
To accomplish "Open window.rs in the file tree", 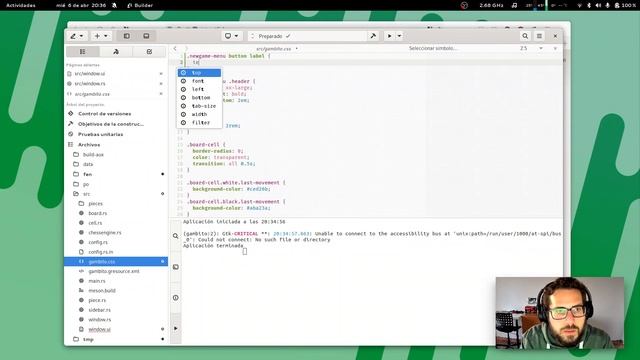I will click(x=100, y=320).
